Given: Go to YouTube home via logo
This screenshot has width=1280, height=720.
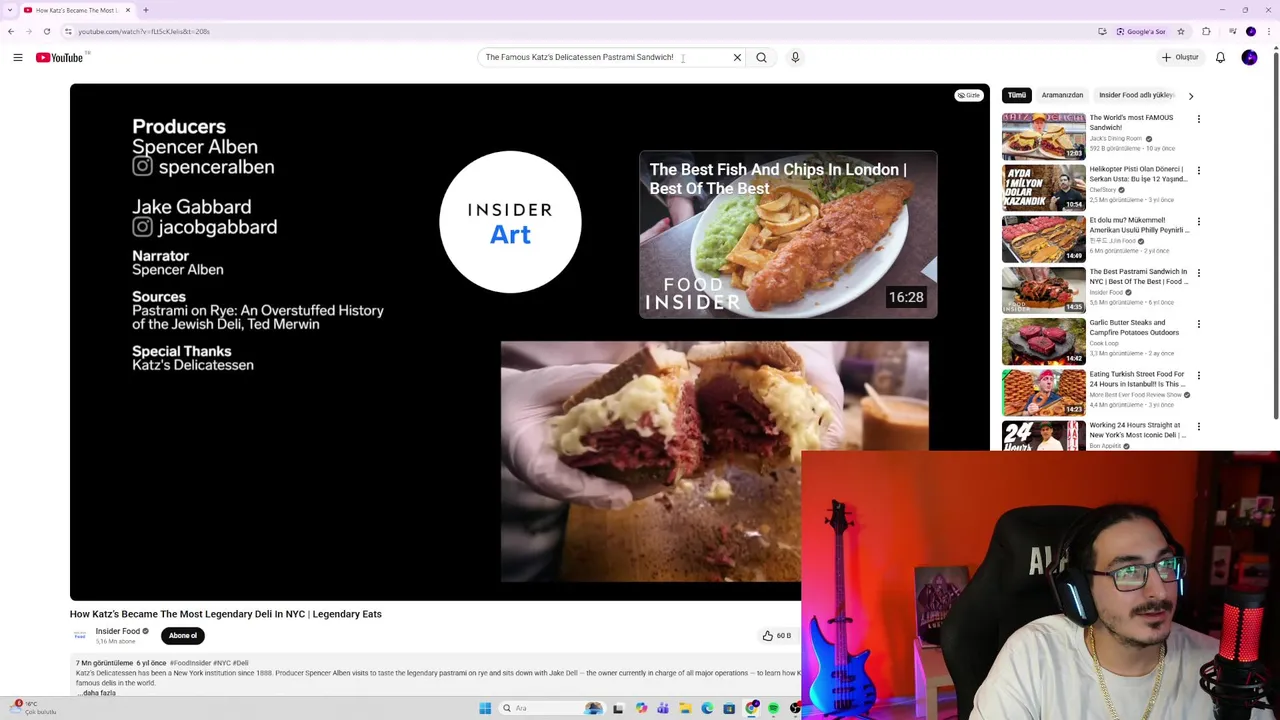Looking at the screenshot, I should (60, 58).
